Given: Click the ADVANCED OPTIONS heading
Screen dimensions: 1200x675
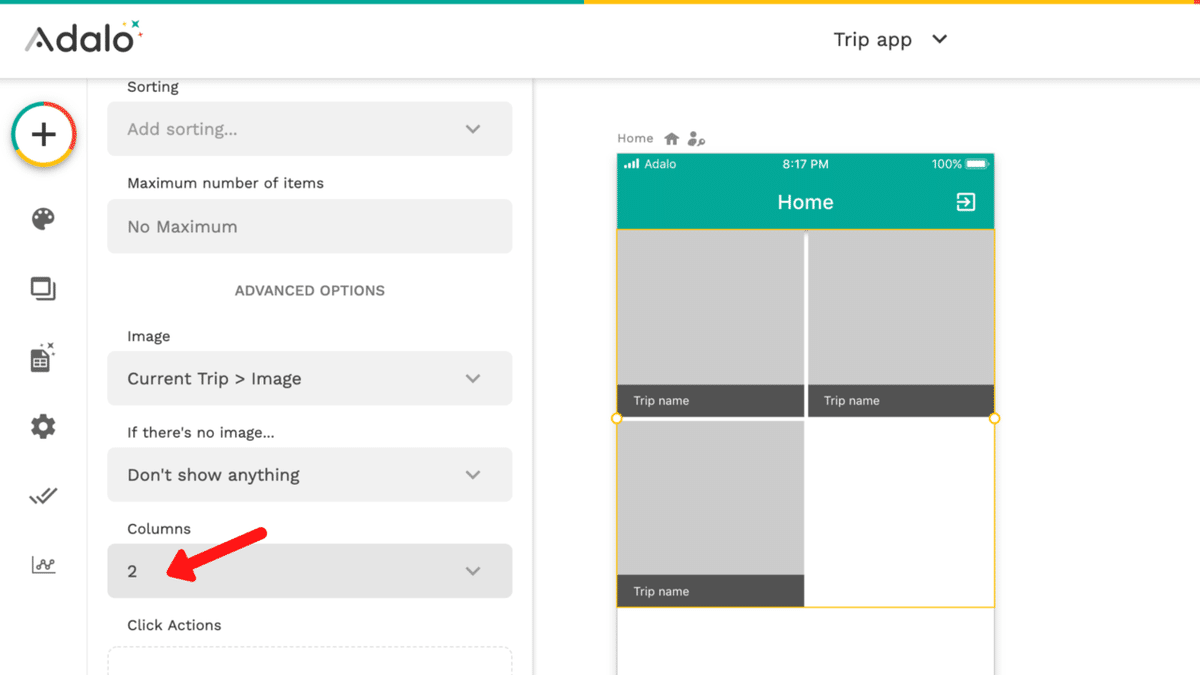Looking at the screenshot, I should point(310,291).
